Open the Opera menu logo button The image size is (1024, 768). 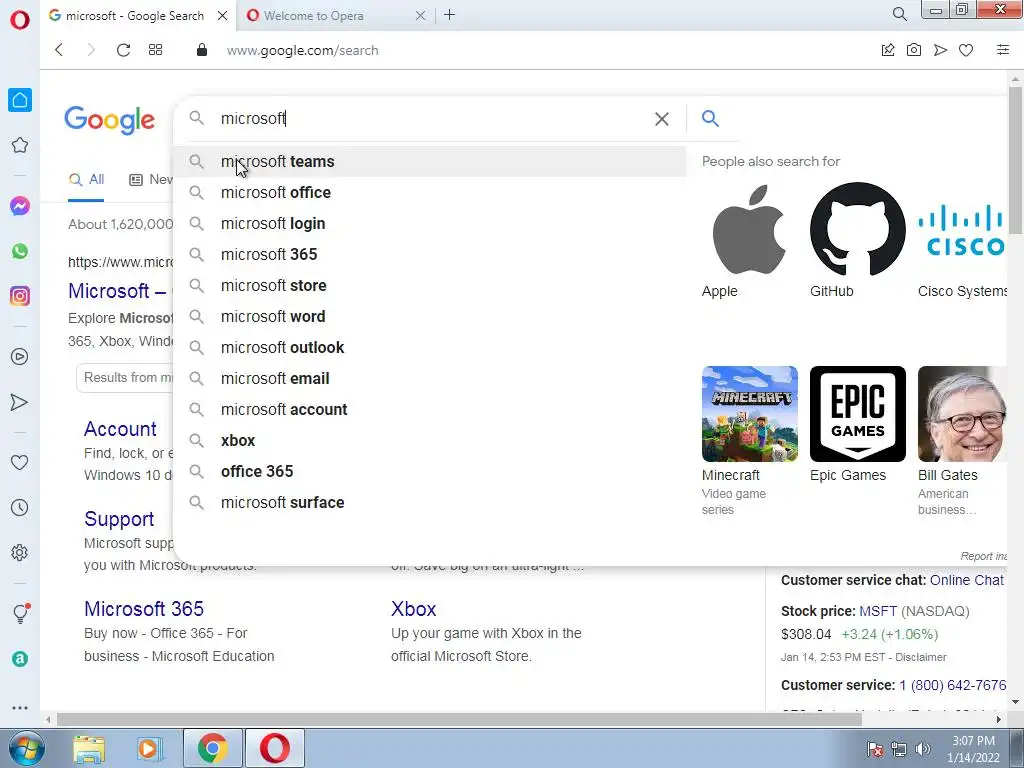coord(20,20)
